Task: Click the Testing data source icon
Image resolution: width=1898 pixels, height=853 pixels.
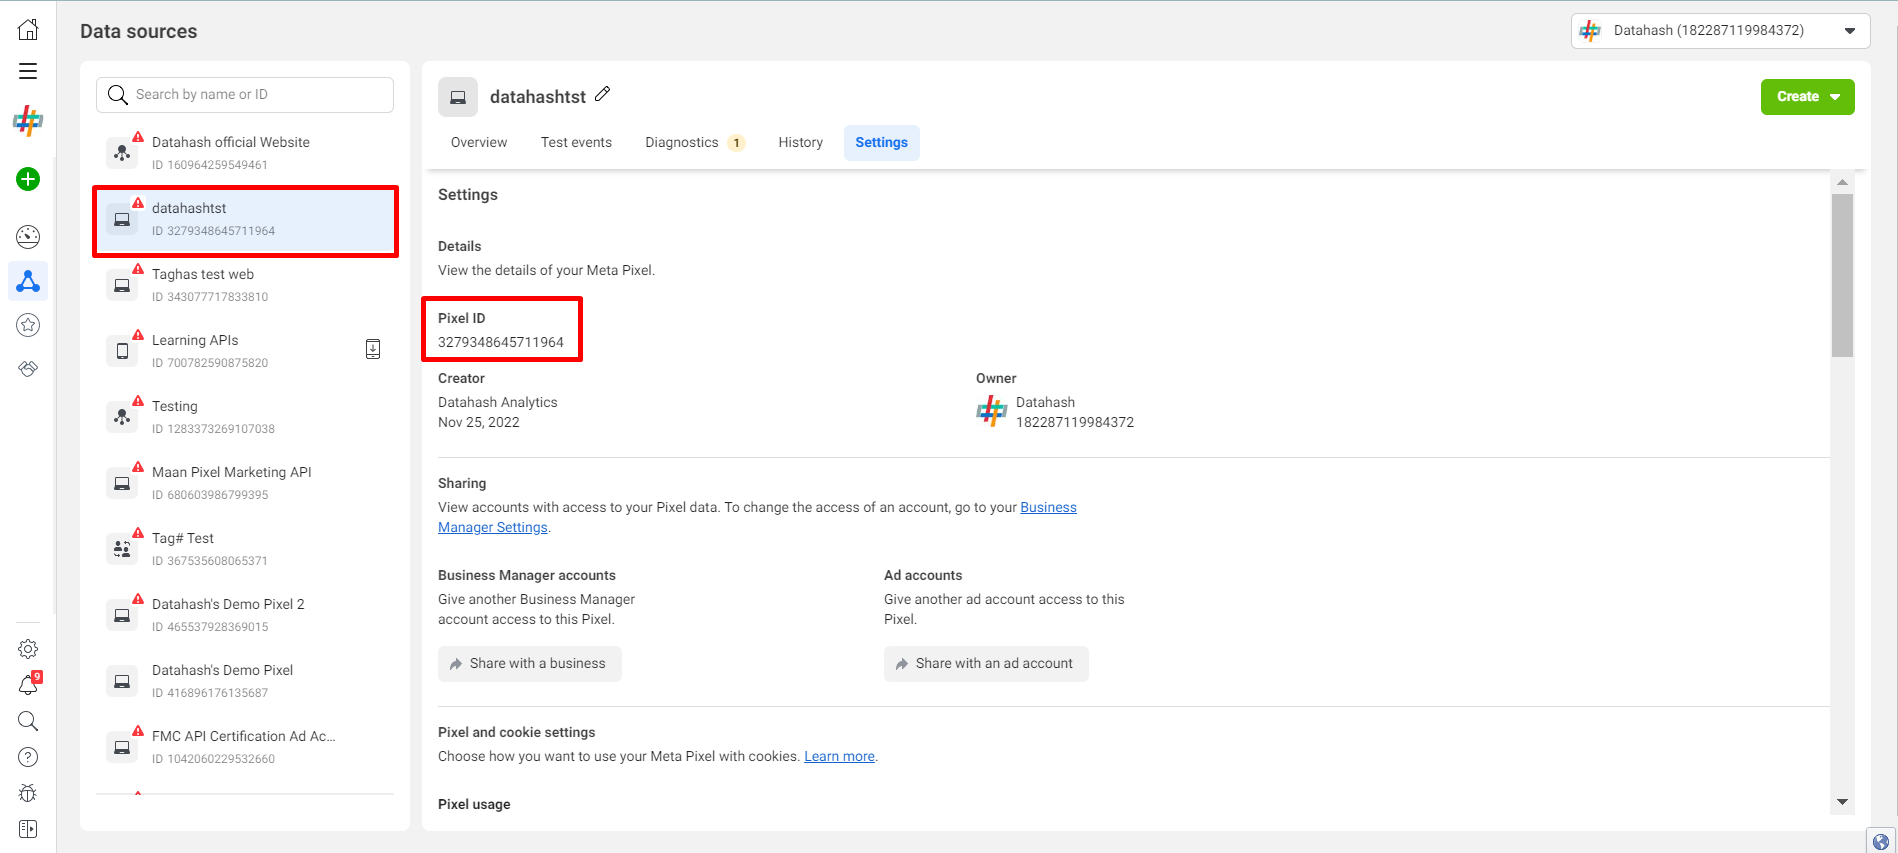Action: [x=122, y=417]
